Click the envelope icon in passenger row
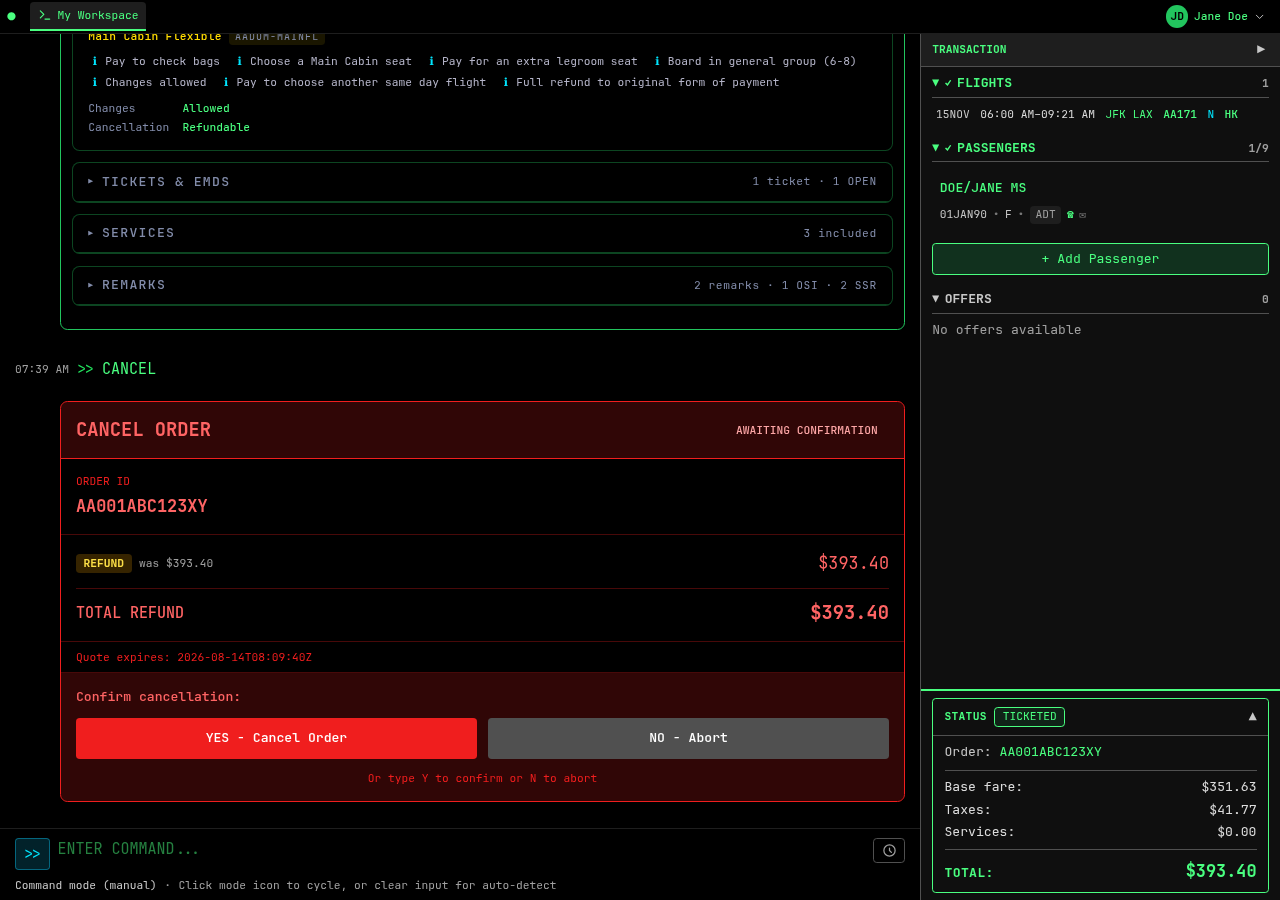 [x=1082, y=215]
